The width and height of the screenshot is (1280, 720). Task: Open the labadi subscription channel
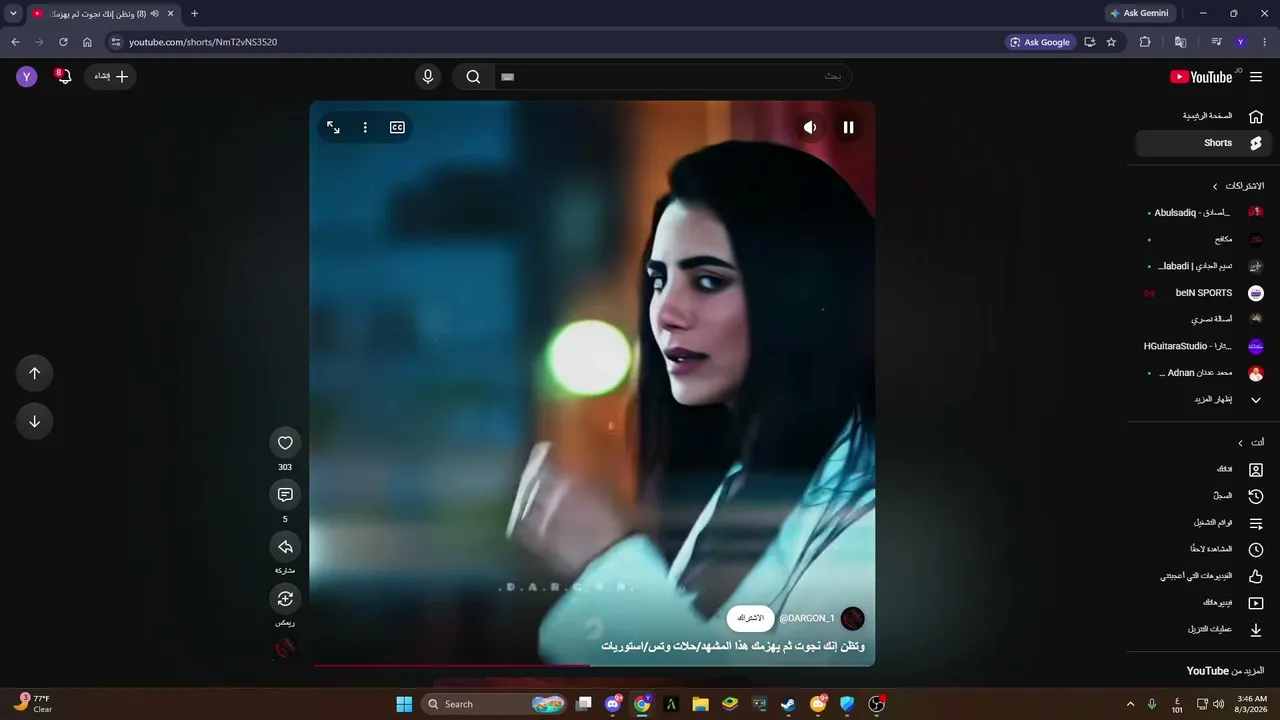(1205, 267)
